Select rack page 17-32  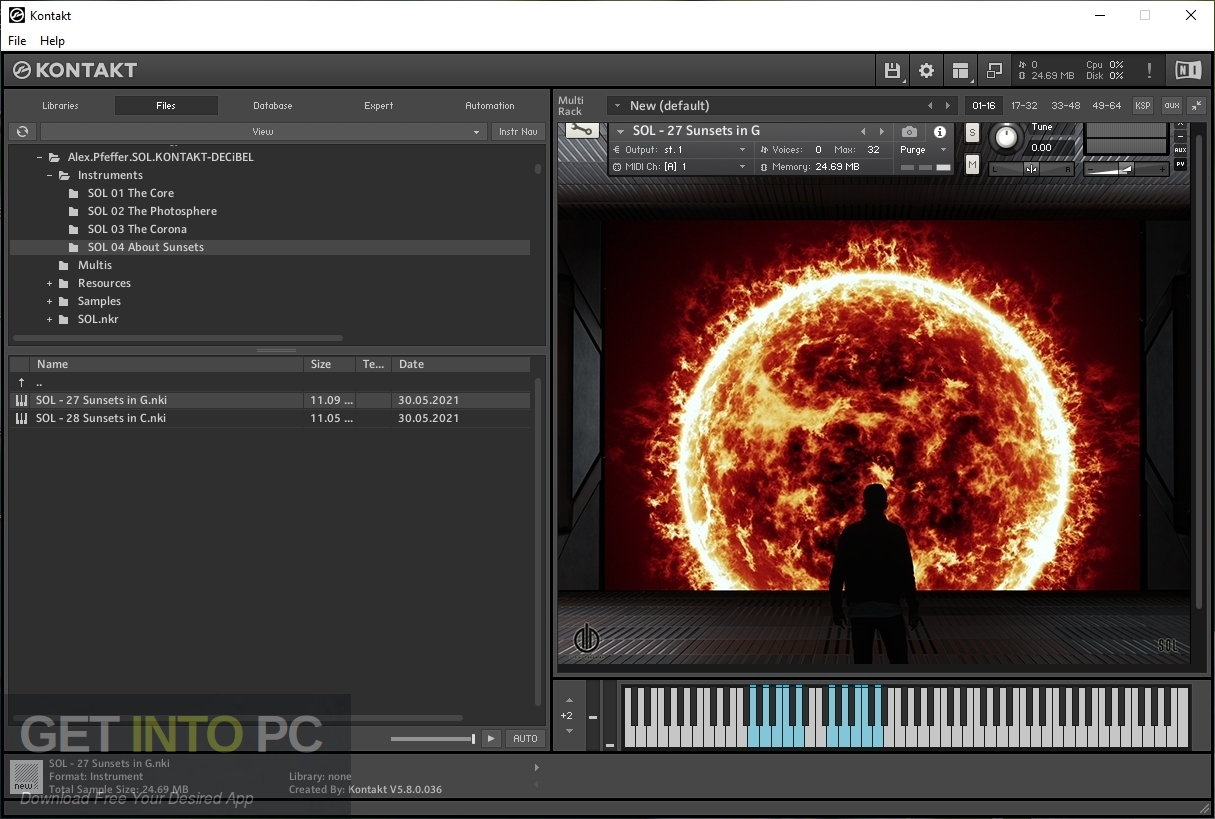(1024, 105)
